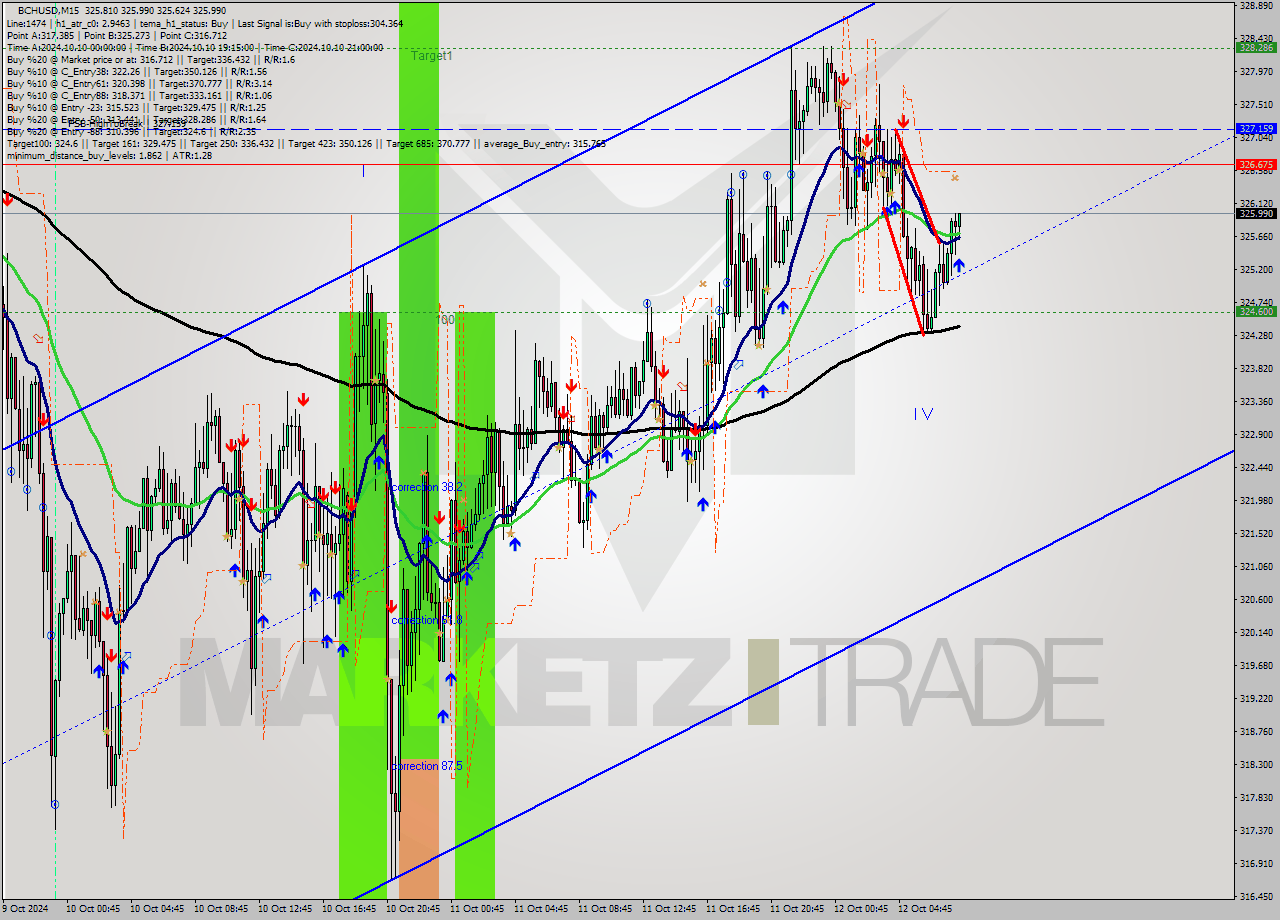Click the 'Buy %10 @ C_Entry38' line

pos(136,71)
